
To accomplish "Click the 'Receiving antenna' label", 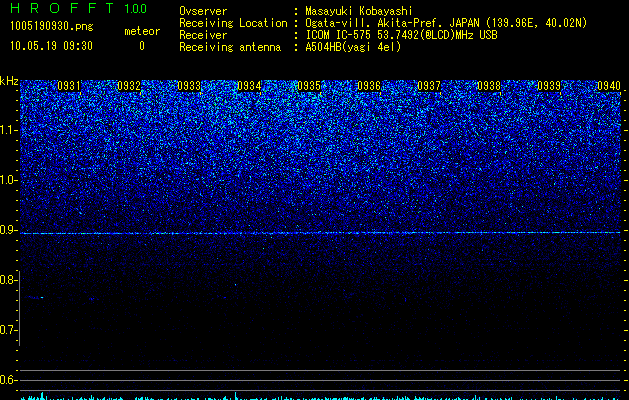I will coord(230,47).
